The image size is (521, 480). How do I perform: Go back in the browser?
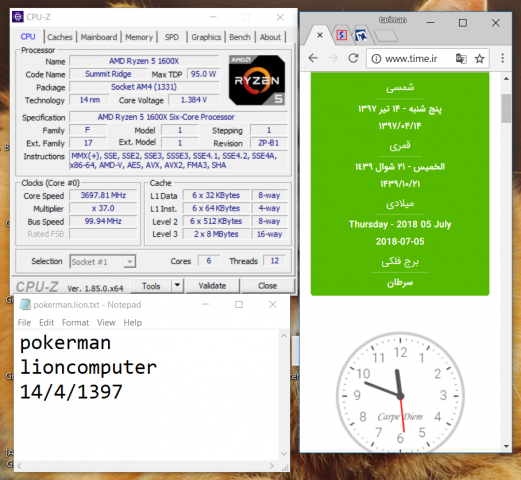click(x=313, y=58)
